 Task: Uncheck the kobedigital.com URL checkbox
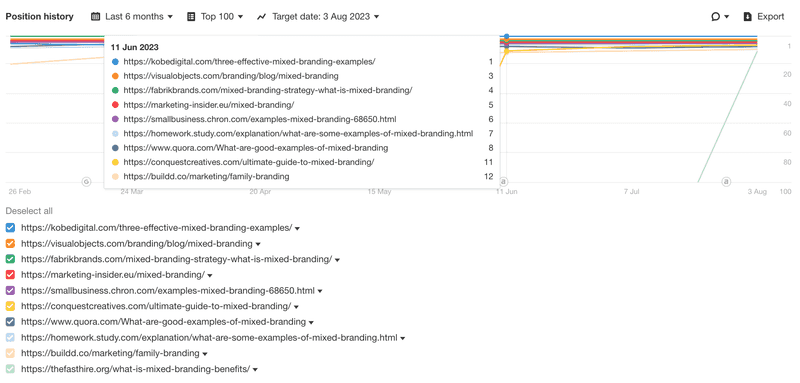click(10, 227)
